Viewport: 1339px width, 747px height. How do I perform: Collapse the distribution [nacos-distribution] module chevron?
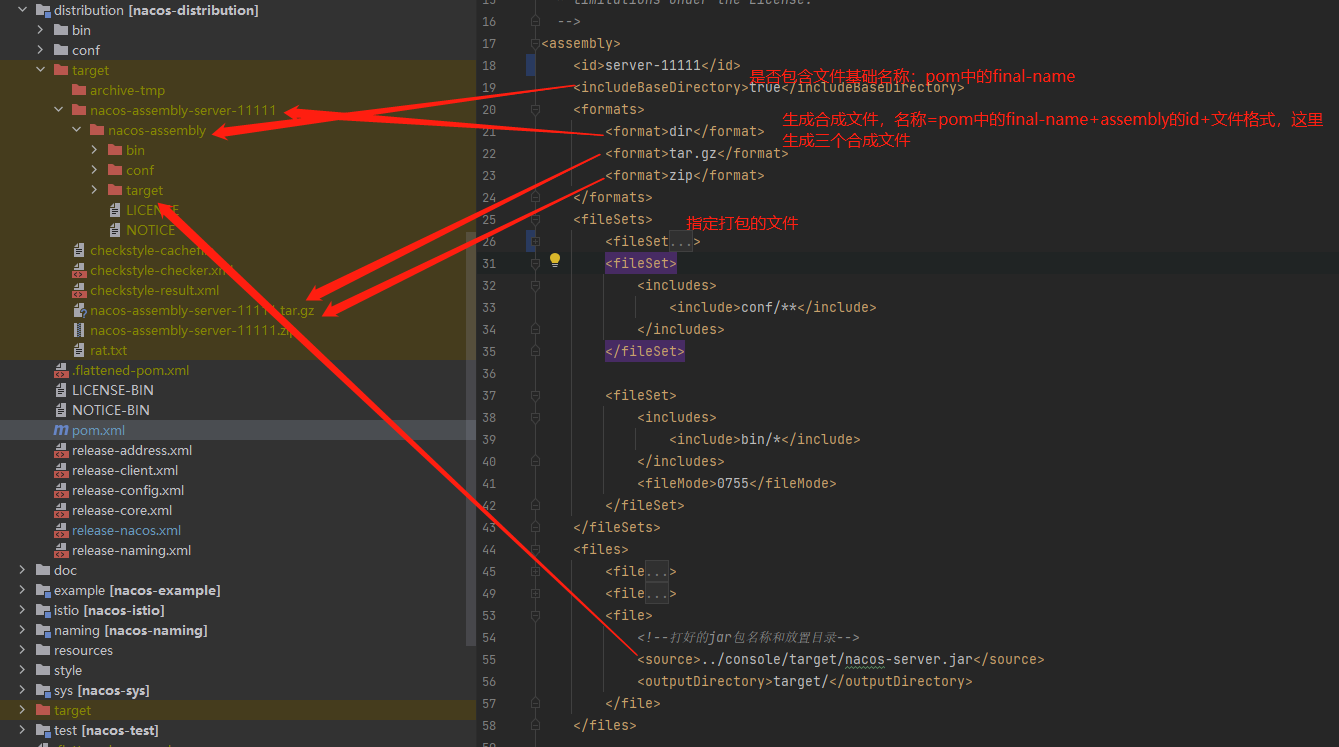[x=22, y=10]
